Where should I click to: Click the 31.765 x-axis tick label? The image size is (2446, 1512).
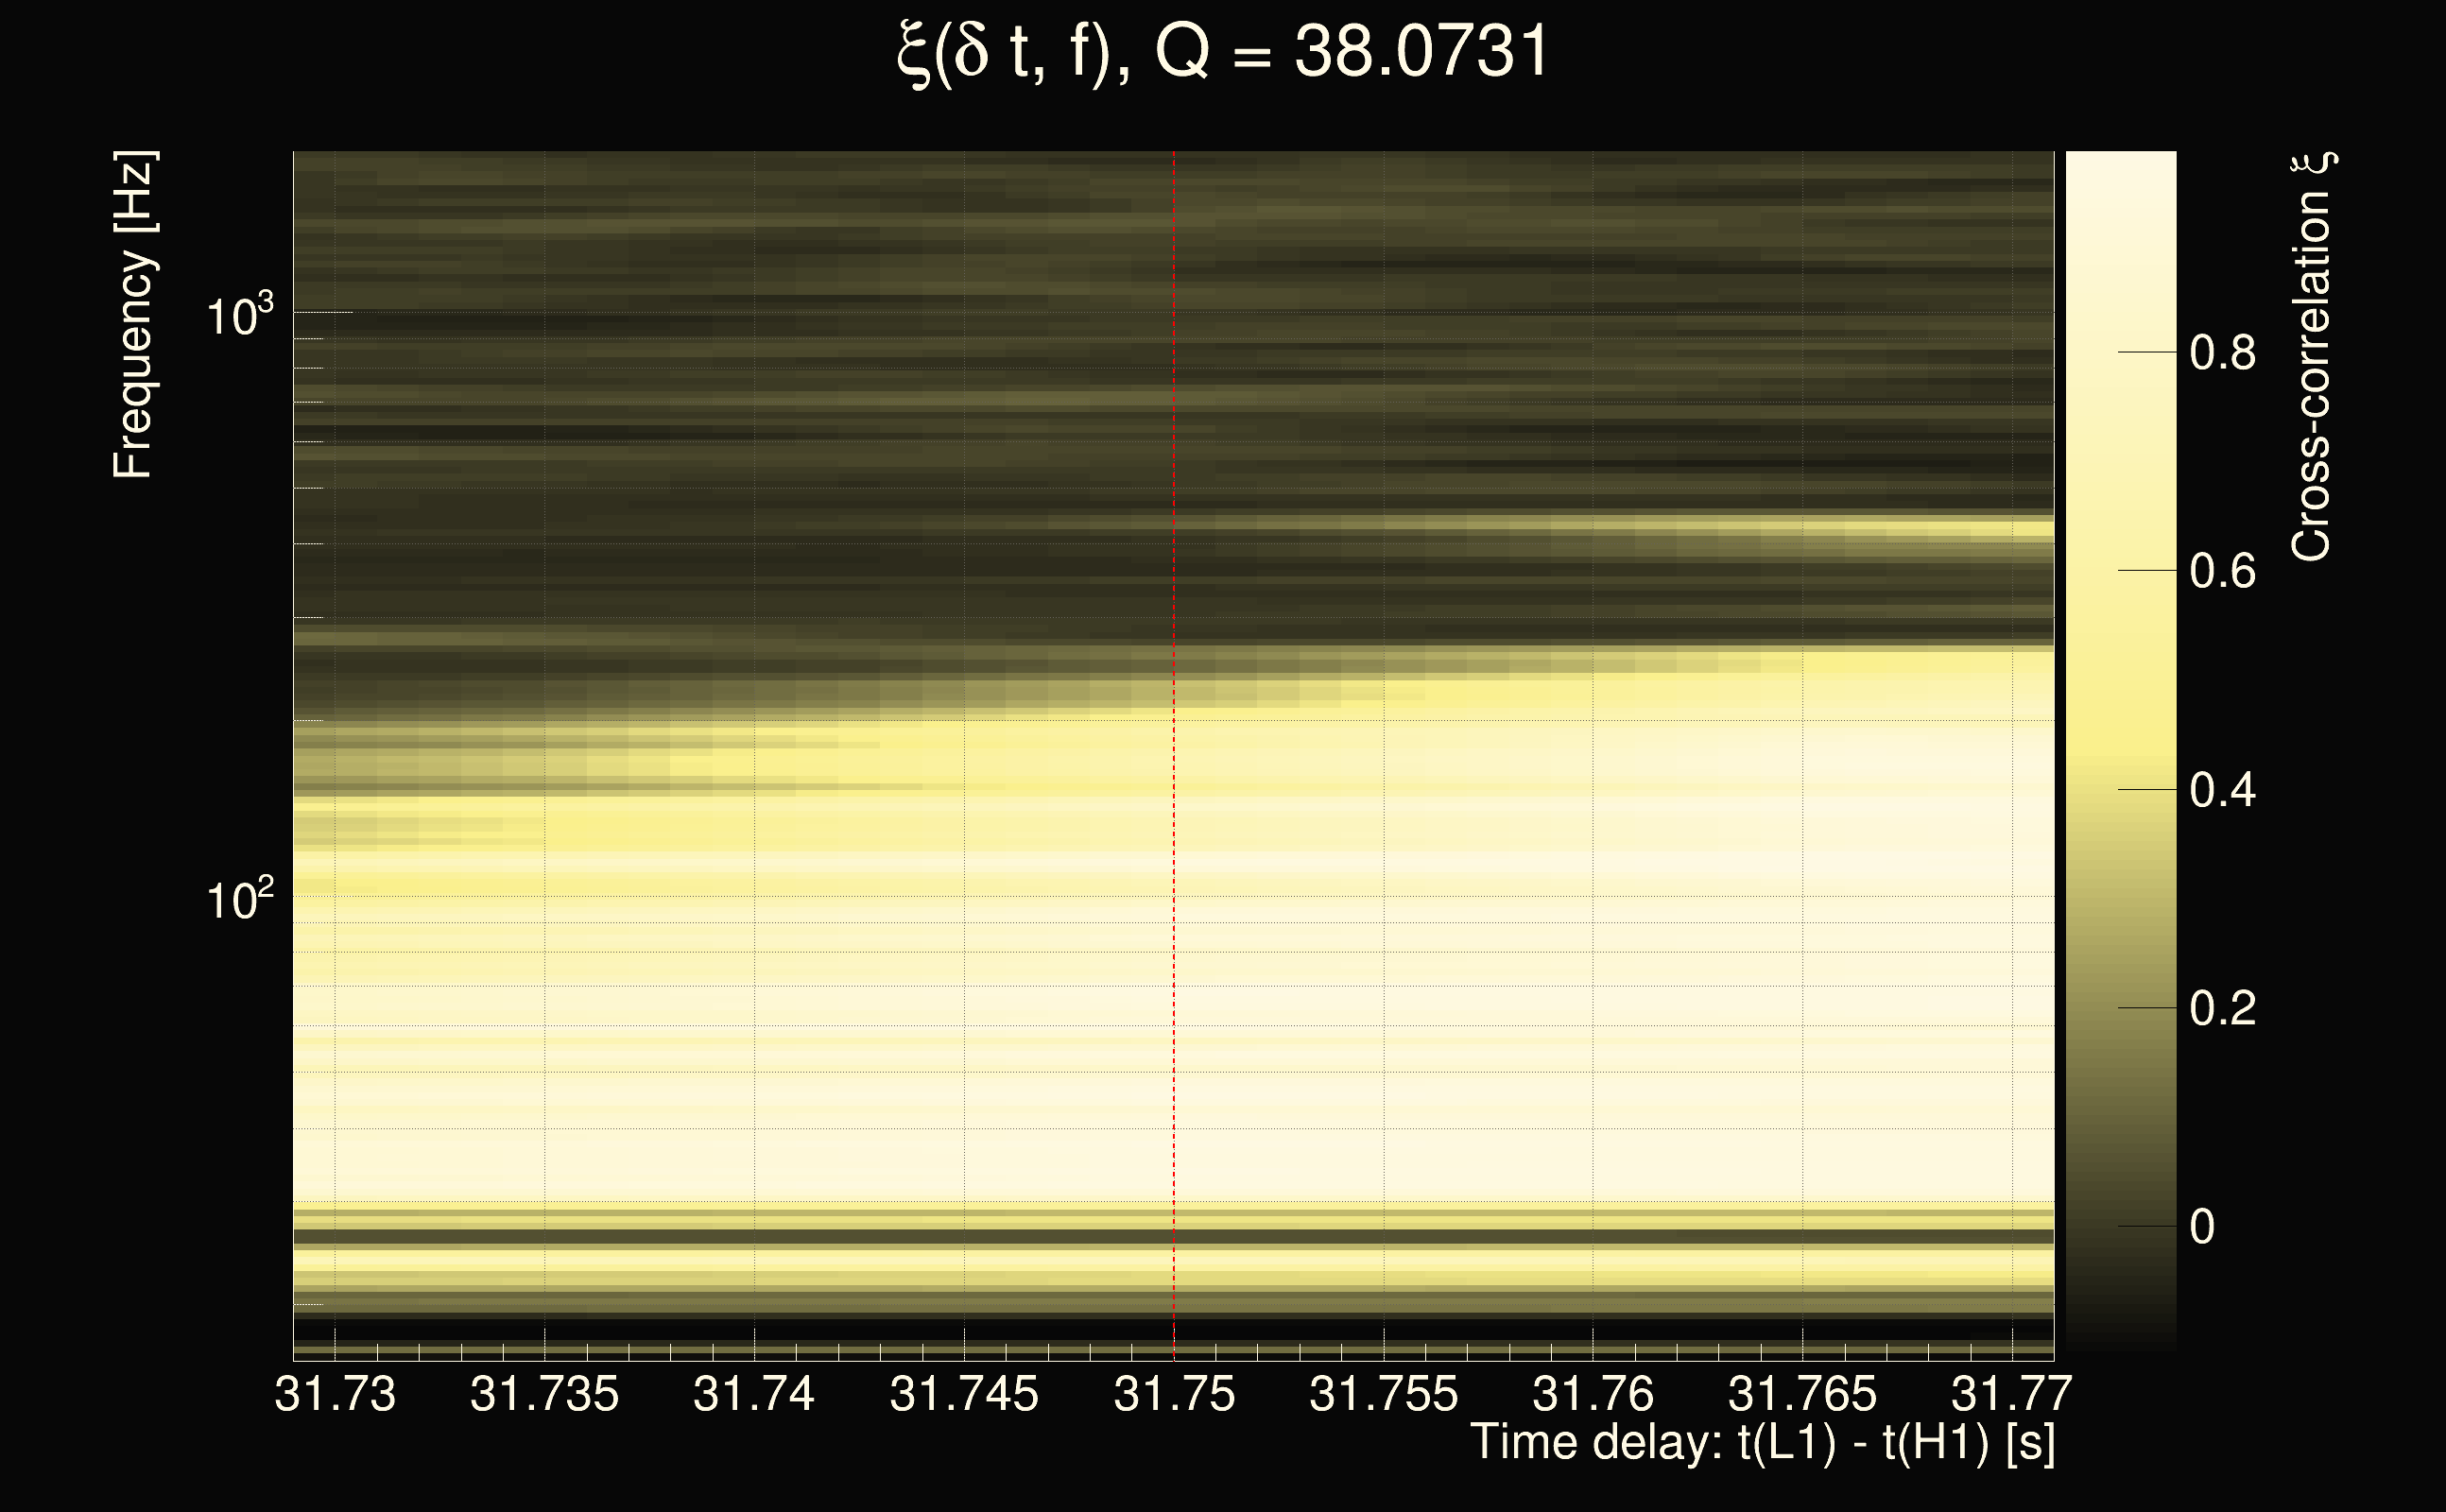(x=1802, y=1394)
